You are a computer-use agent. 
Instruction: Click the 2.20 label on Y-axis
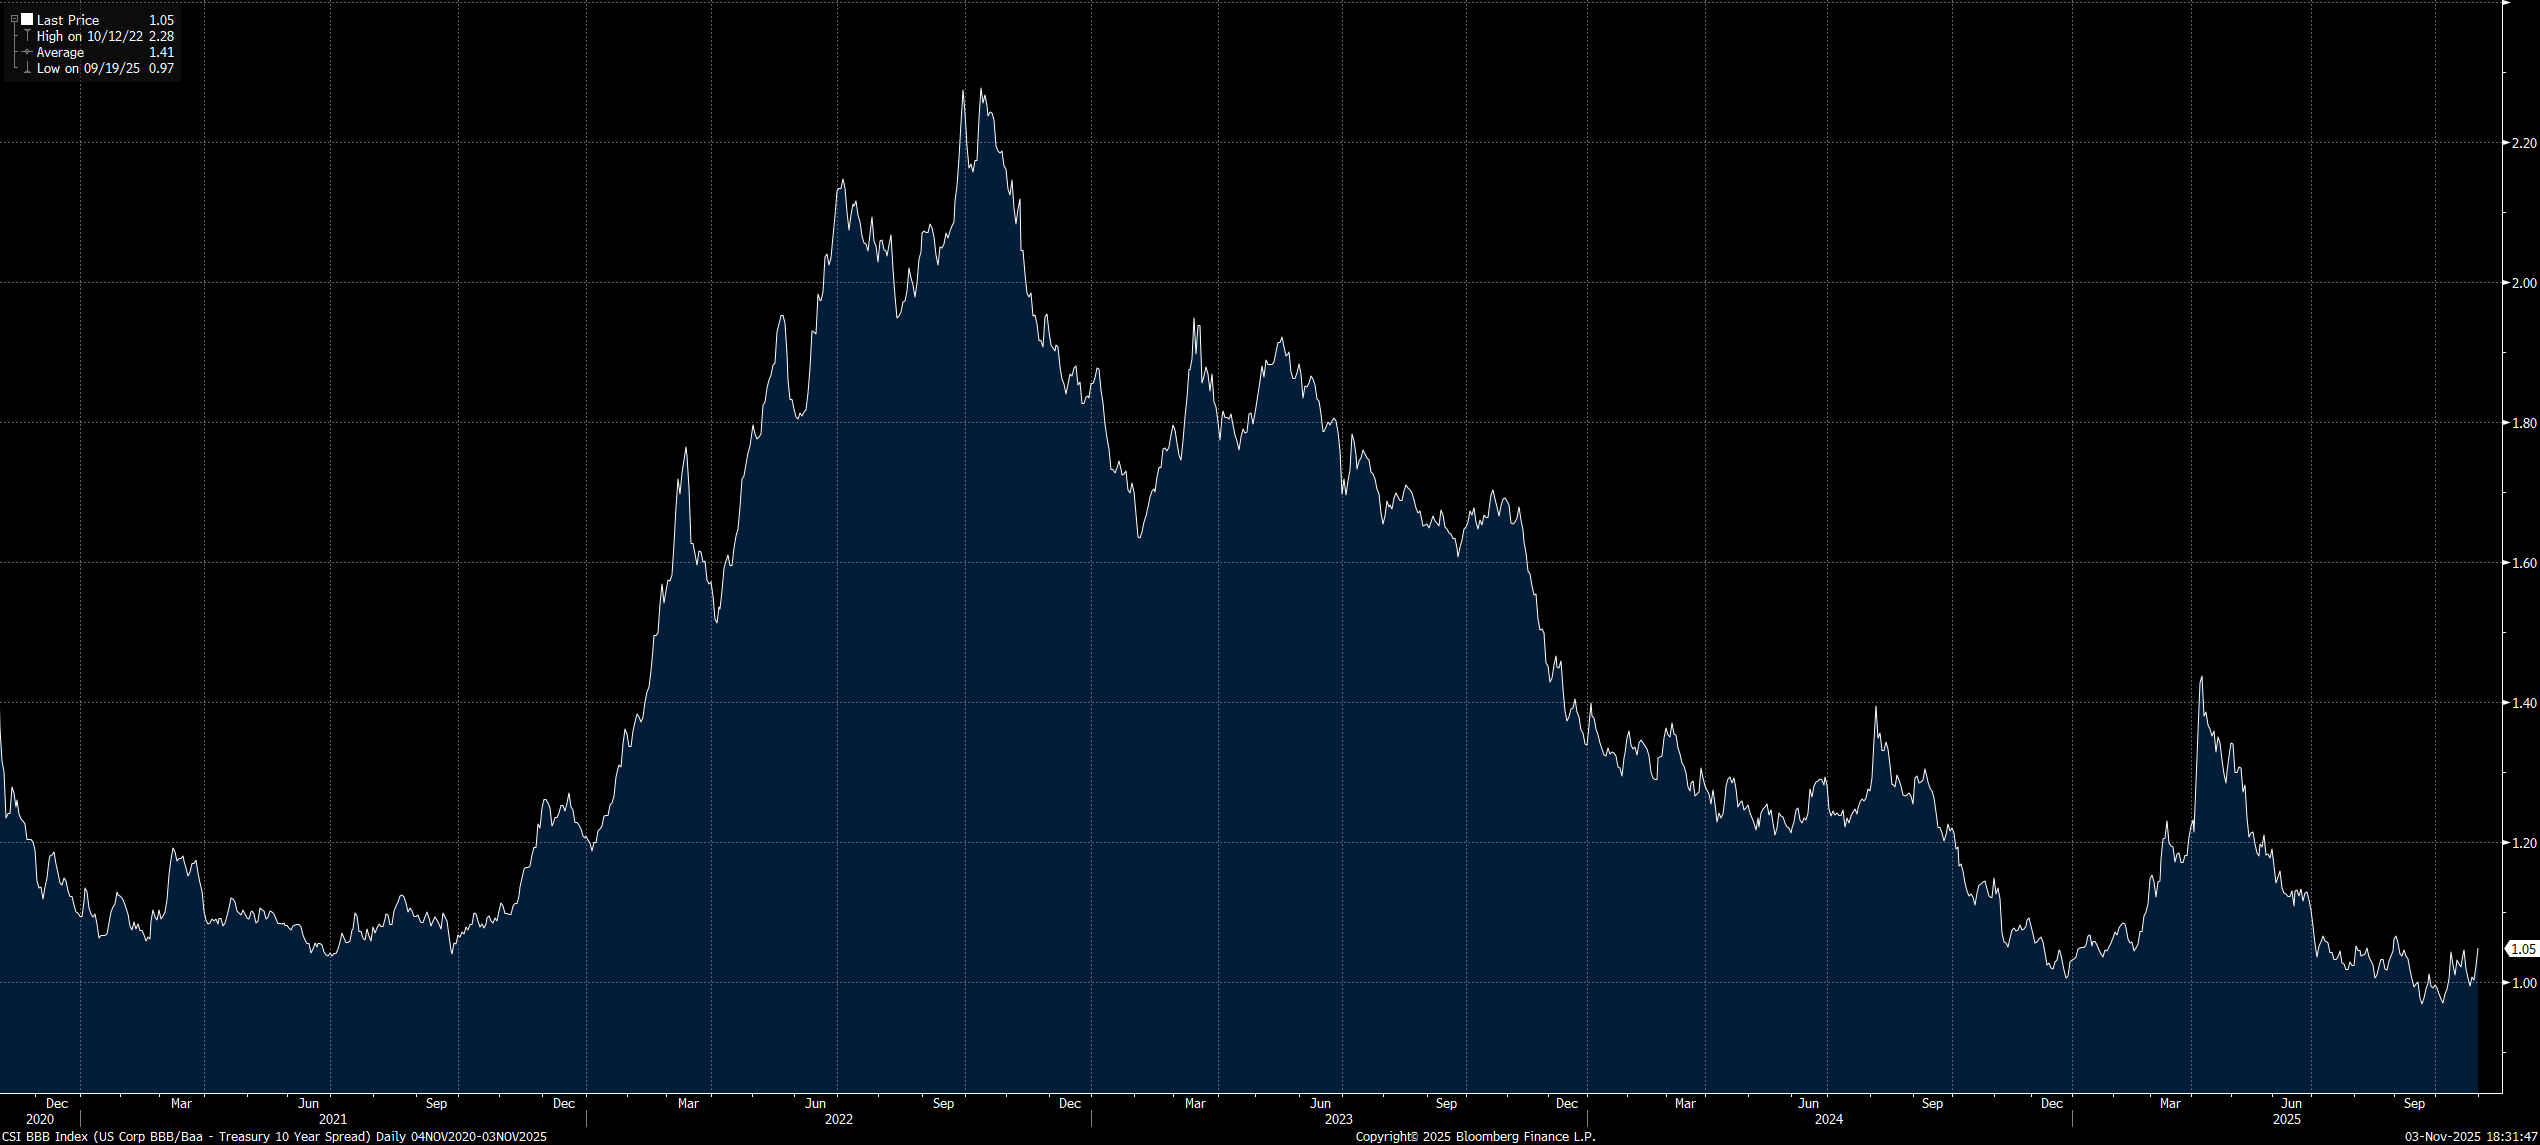coord(2524,143)
